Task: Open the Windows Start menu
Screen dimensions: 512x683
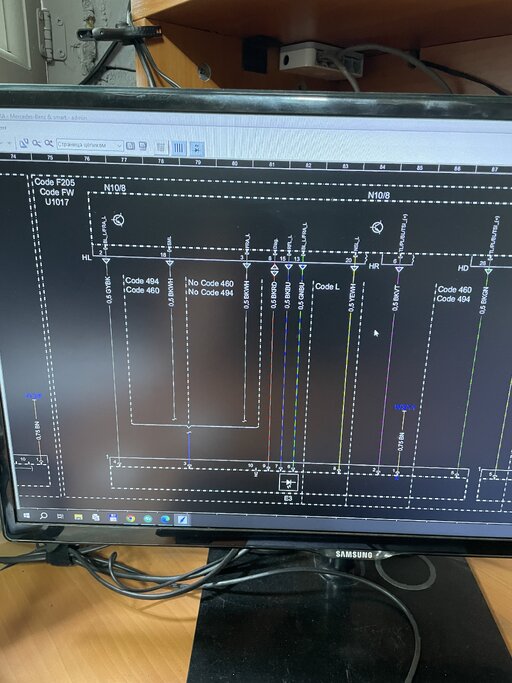Action: coord(27,515)
